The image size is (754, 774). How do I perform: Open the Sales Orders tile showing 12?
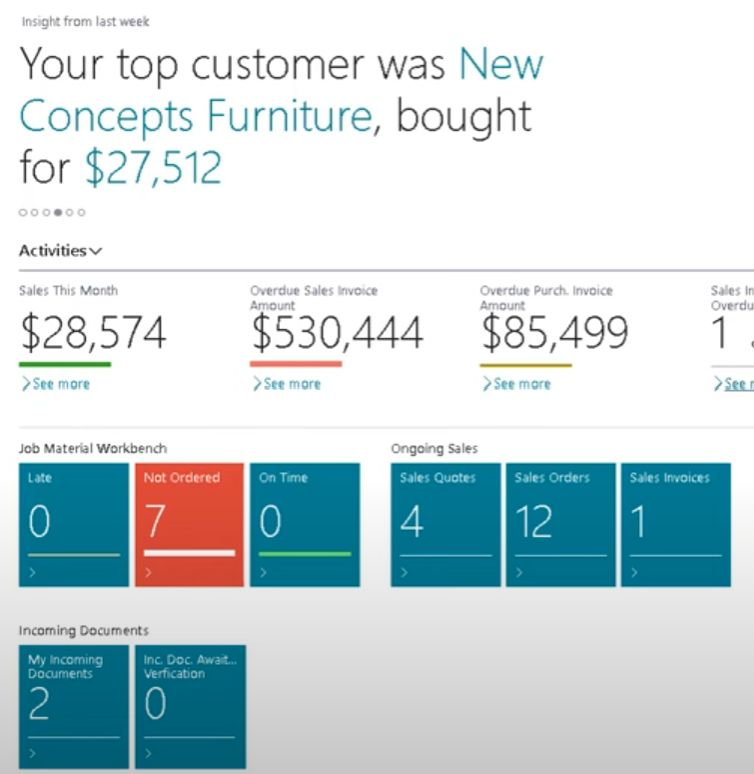(x=560, y=523)
